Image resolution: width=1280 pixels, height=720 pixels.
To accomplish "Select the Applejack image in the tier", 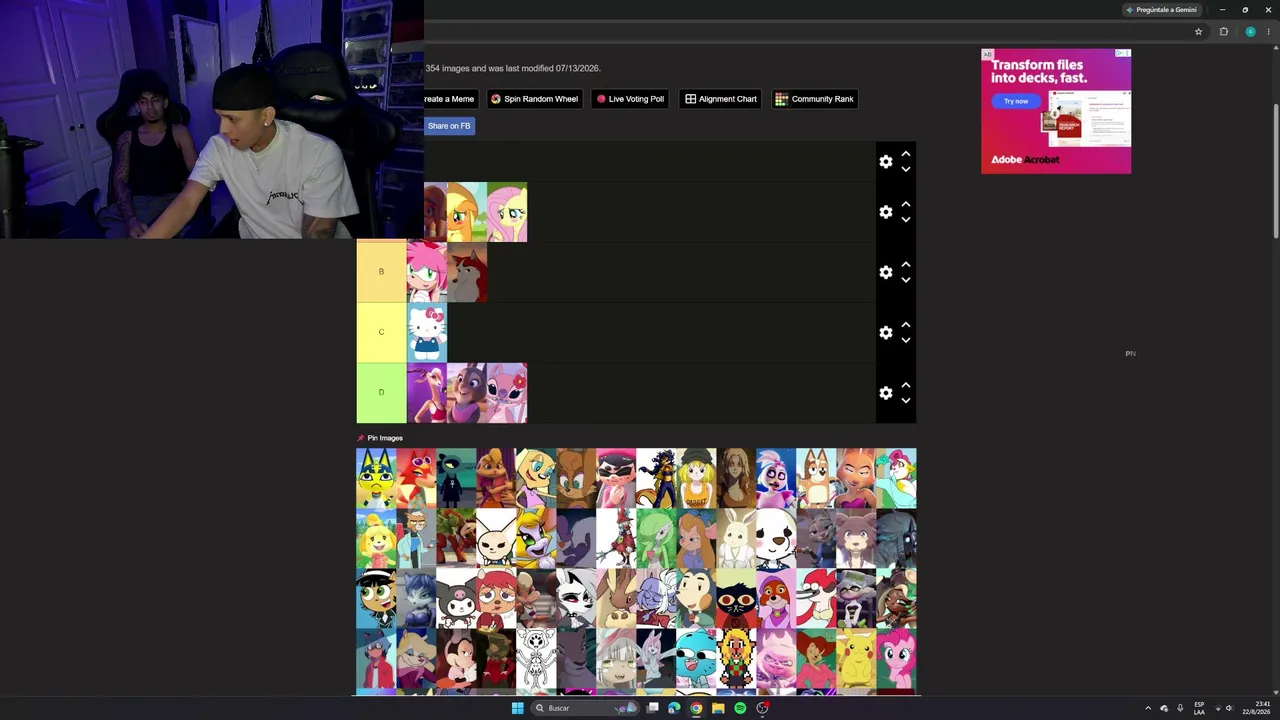I will click(x=467, y=212).
